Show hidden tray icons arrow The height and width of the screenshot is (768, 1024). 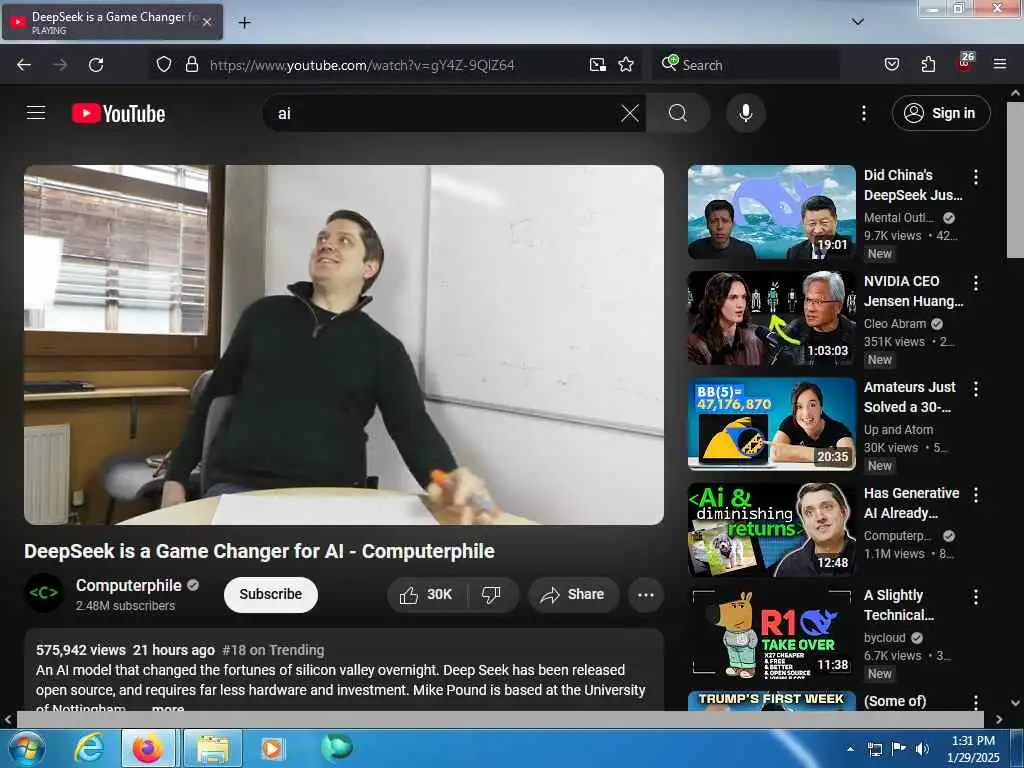tap(850, 749)
